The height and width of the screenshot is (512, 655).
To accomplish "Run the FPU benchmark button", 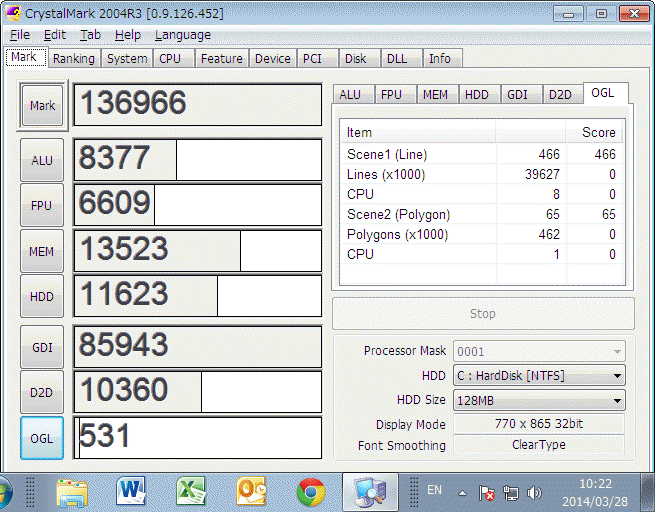I will (x=42, y=205).
